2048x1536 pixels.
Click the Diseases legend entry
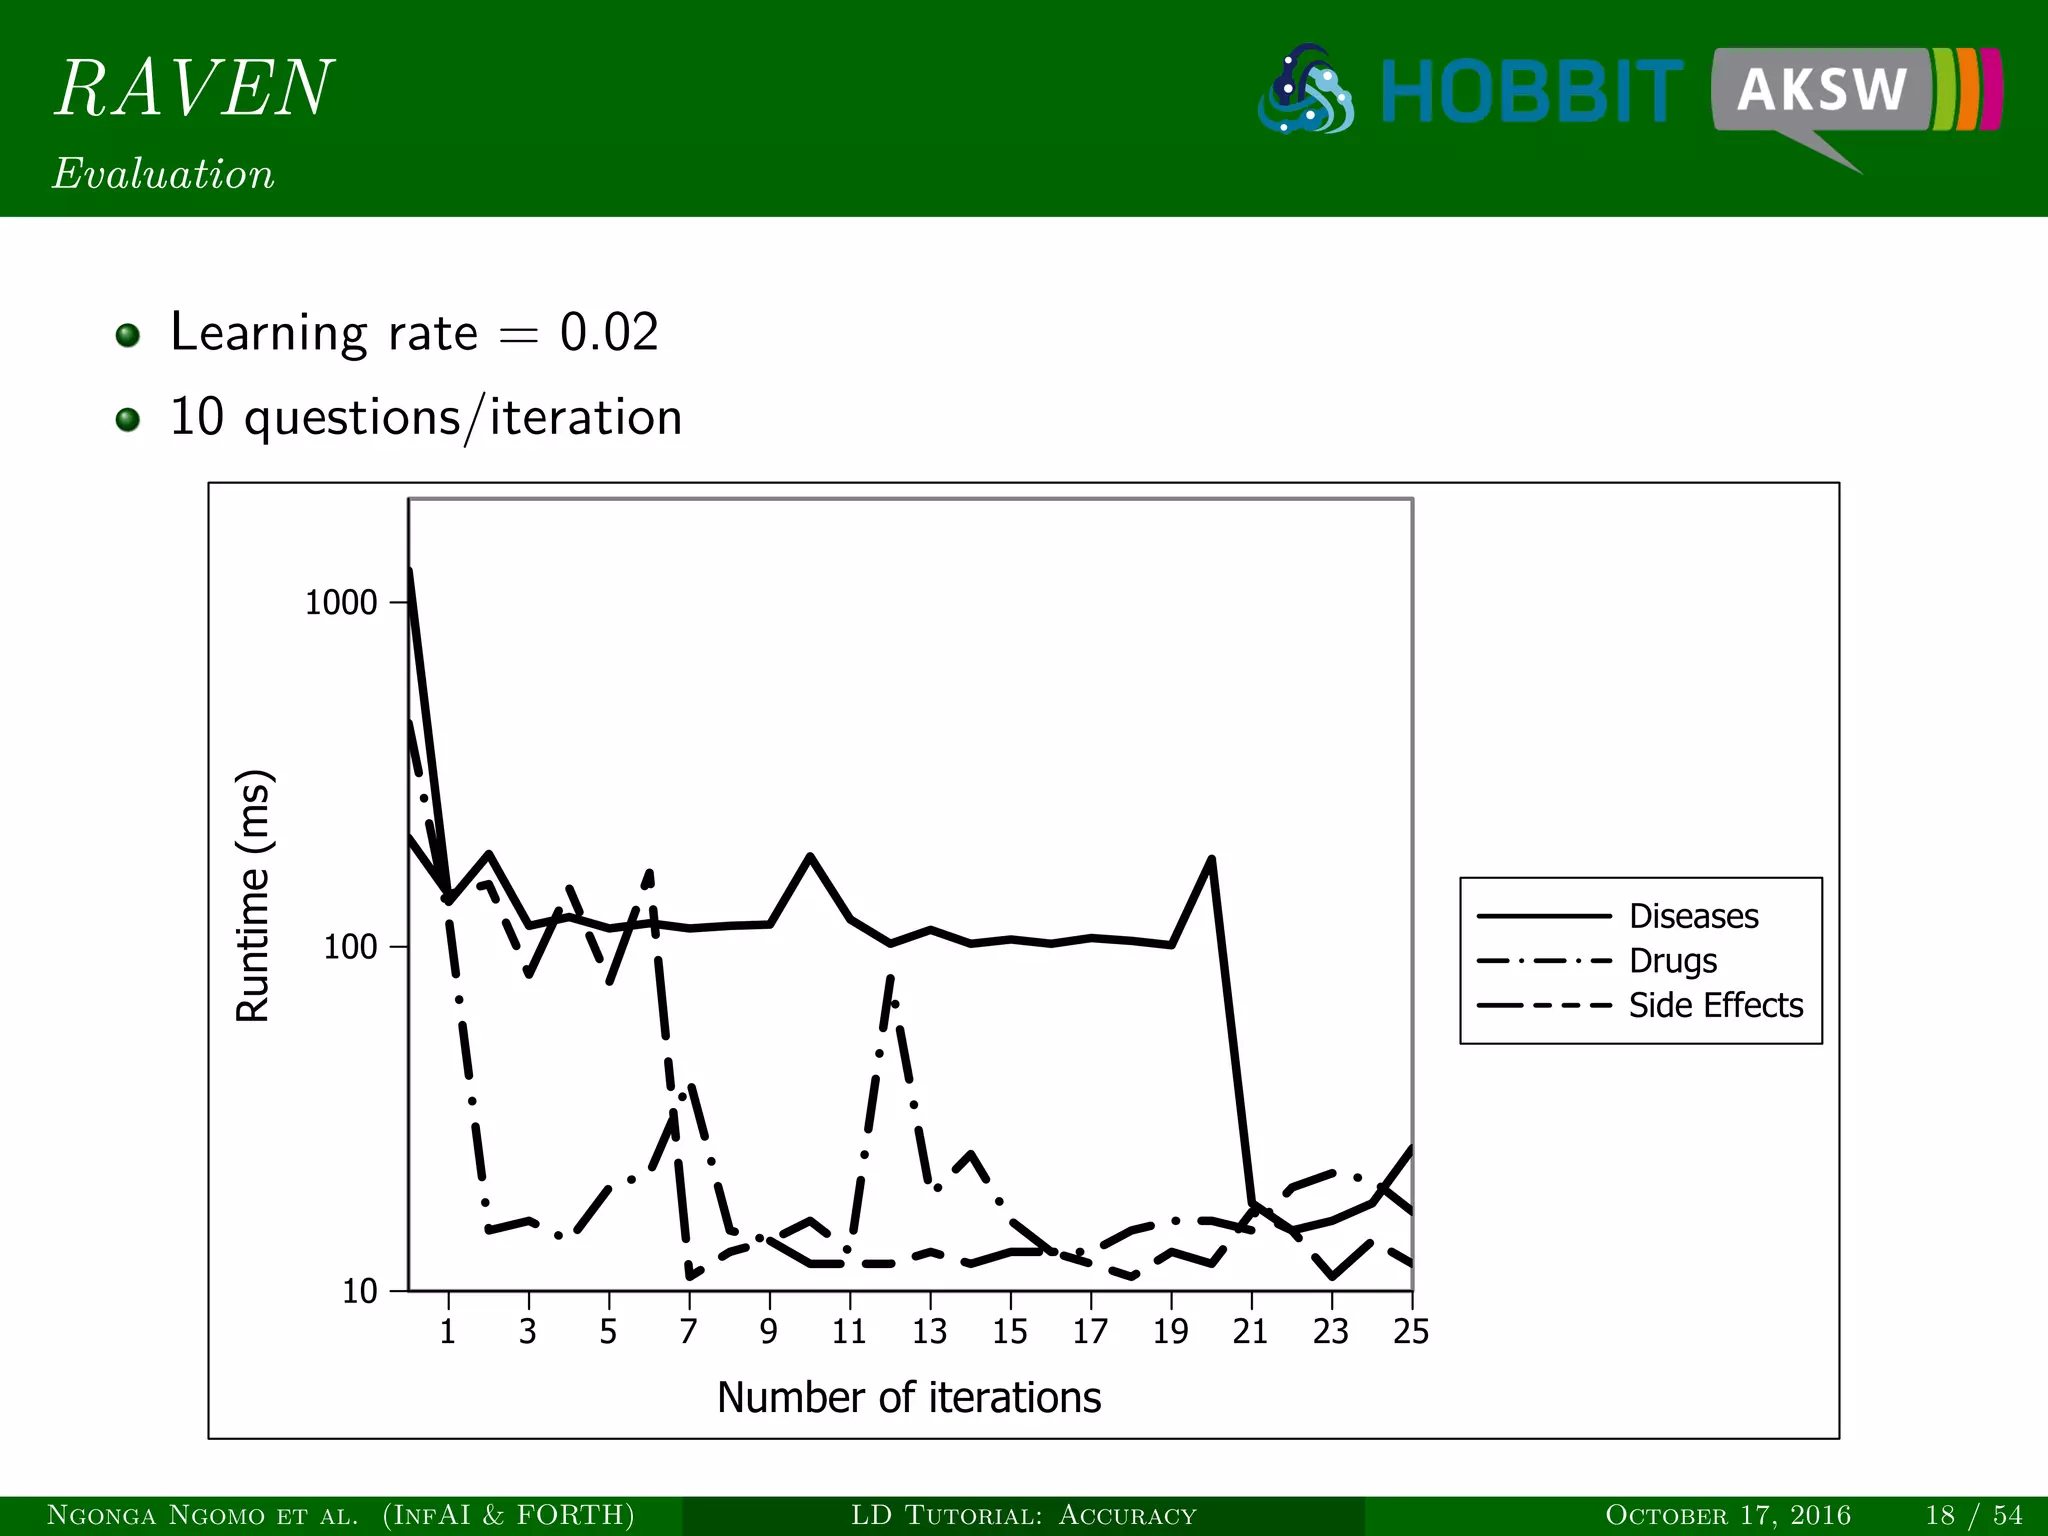click(1617, 916)
